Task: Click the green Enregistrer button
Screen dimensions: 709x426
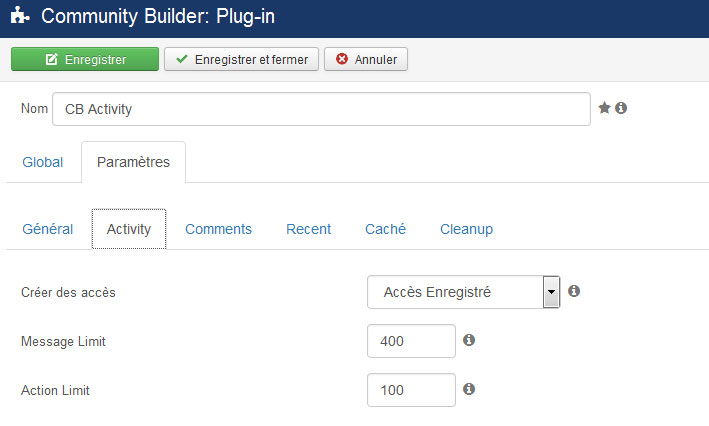Action: 85,59
